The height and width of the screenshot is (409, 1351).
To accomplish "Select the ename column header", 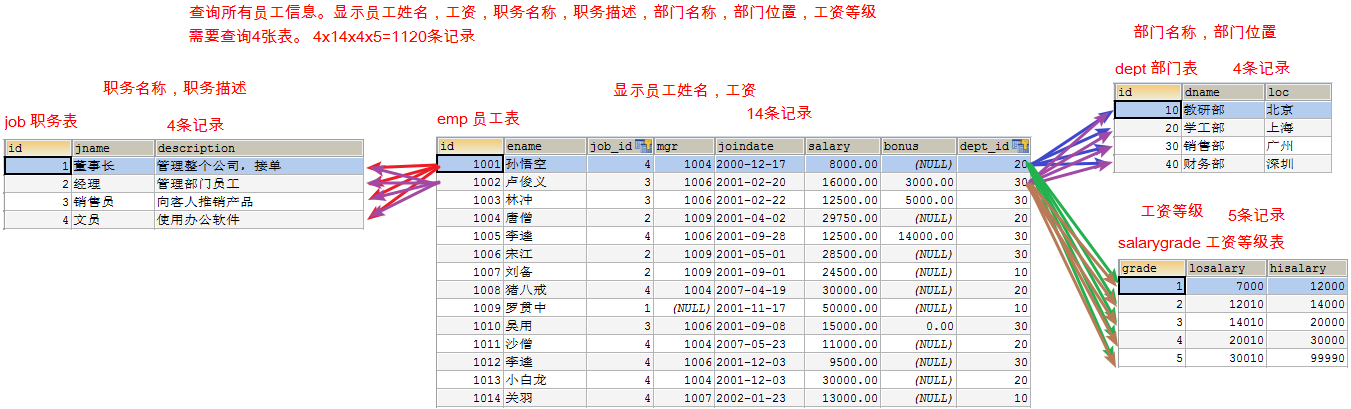I will 544,146.
